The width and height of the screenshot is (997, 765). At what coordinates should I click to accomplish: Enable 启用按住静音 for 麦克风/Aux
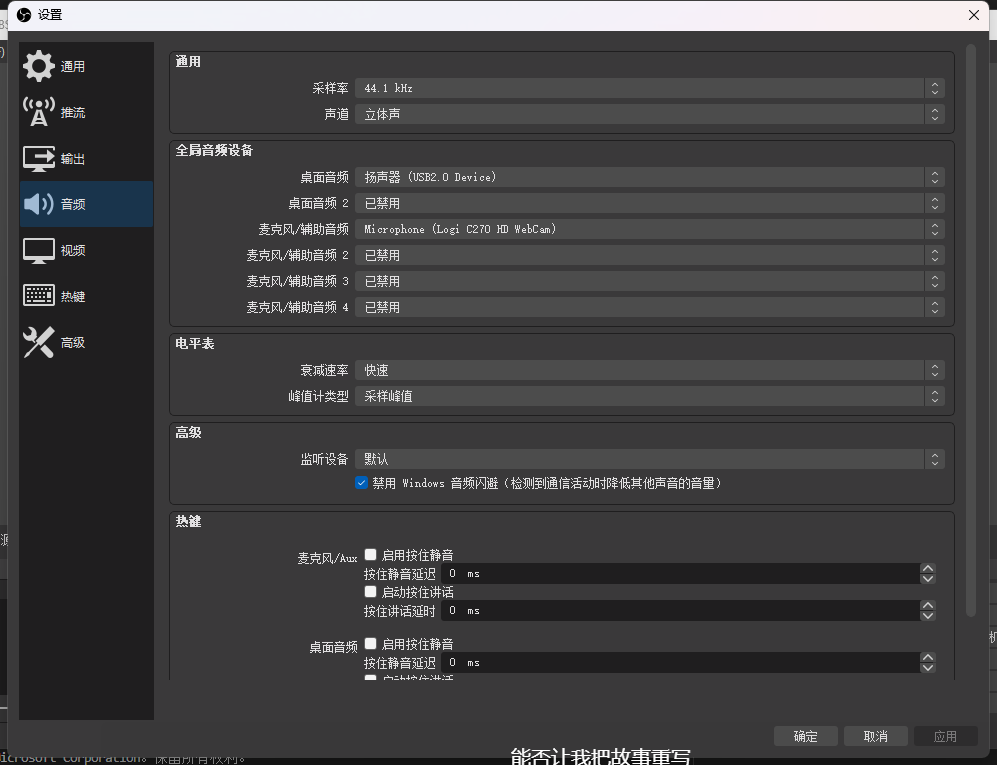pyautogui.click(x=371, y=555)
